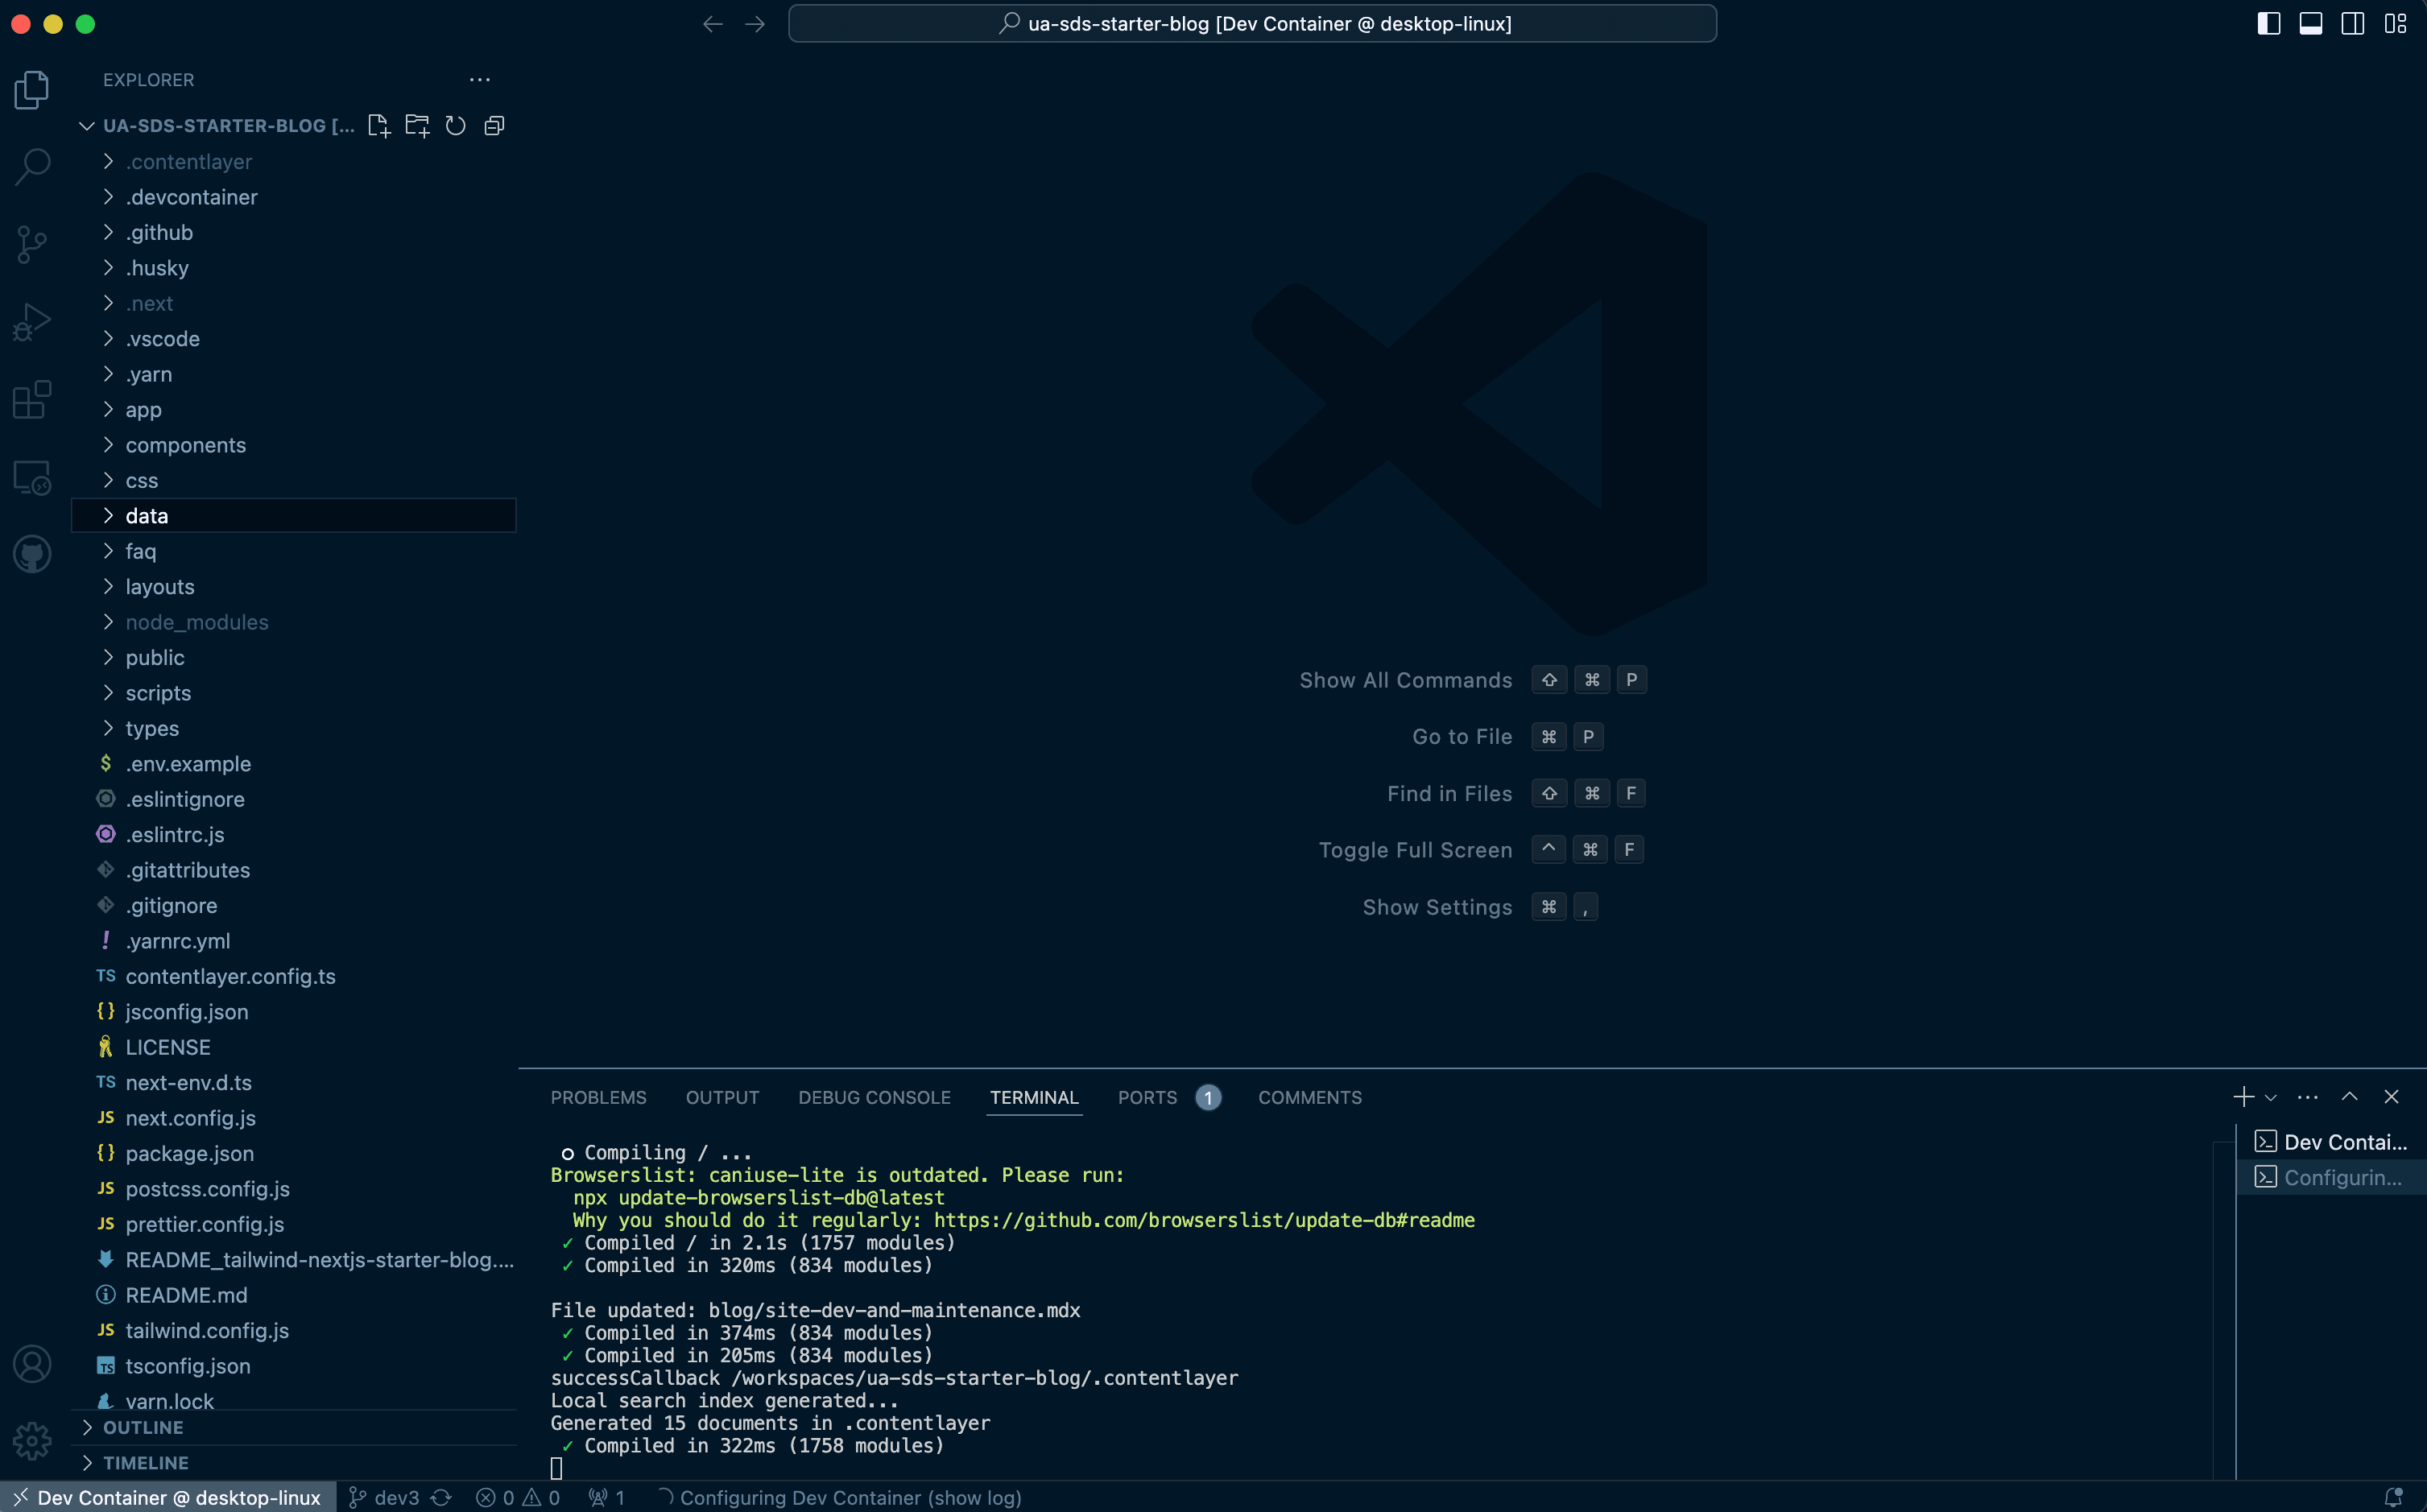Open tailwind.config.js file
This screenshot has height=1512, width=2427.
[x=294, y=1331]
